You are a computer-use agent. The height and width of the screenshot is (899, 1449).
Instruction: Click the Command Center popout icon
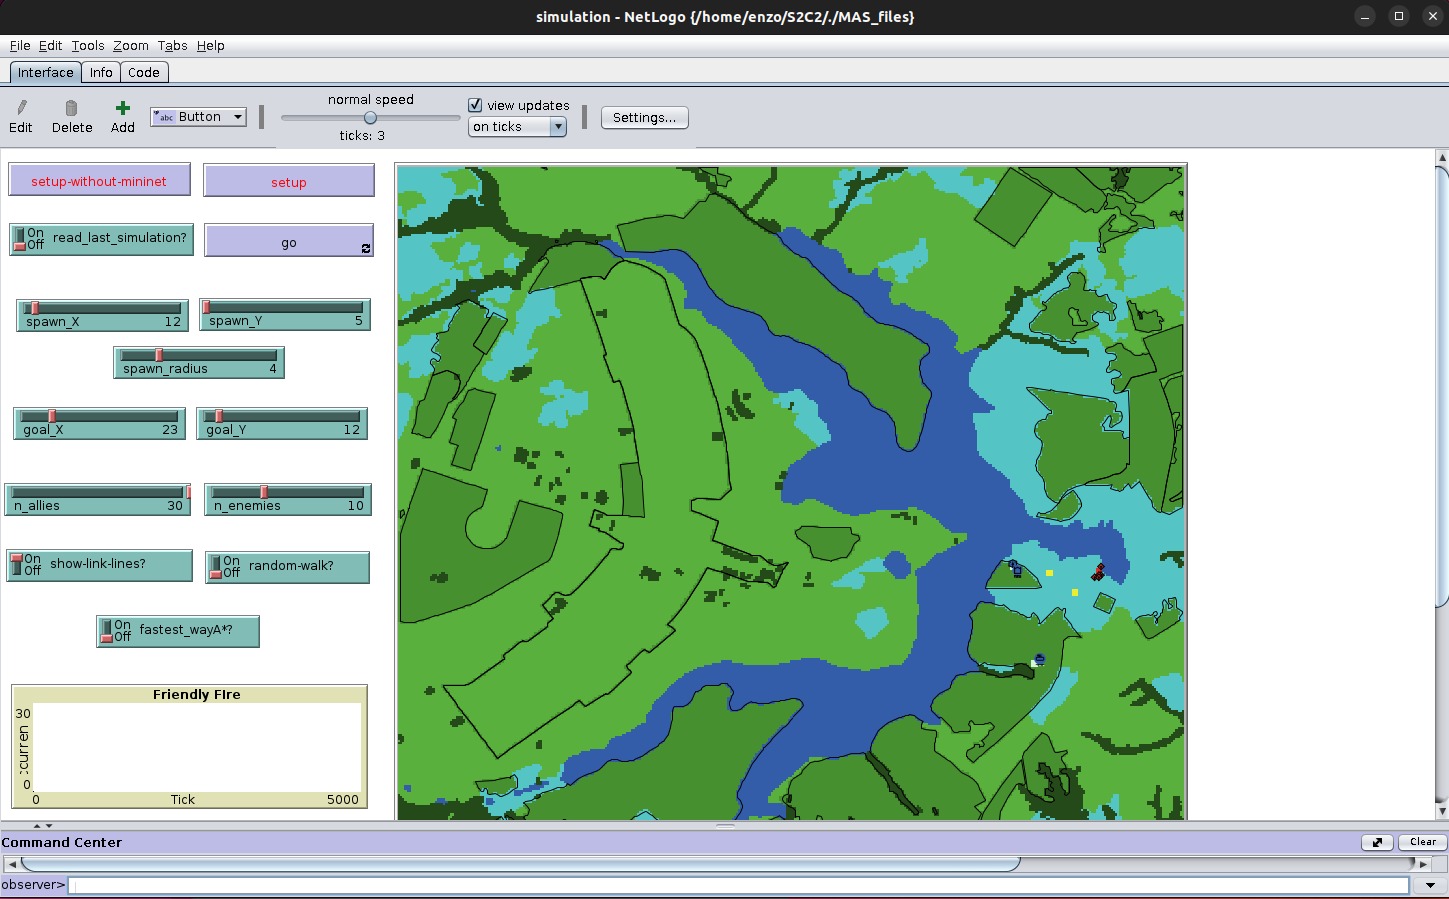(1376, 842)
